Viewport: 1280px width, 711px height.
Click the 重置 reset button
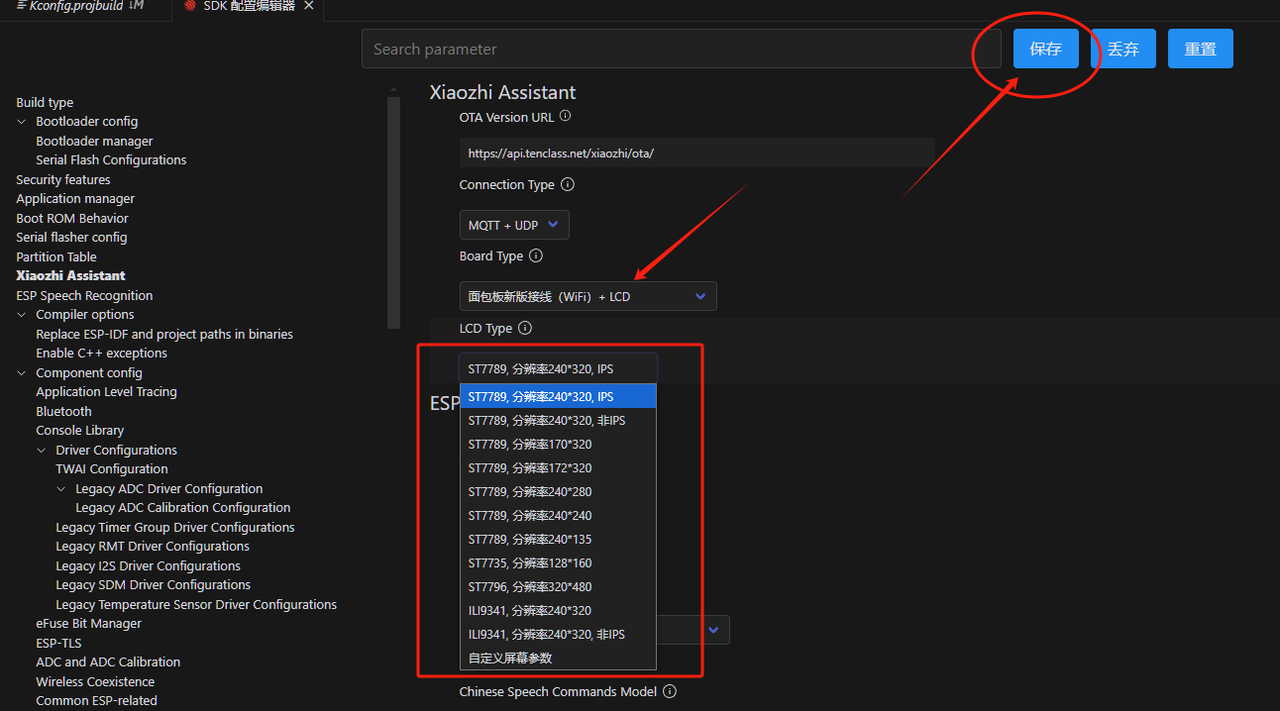pos(1200,49)
